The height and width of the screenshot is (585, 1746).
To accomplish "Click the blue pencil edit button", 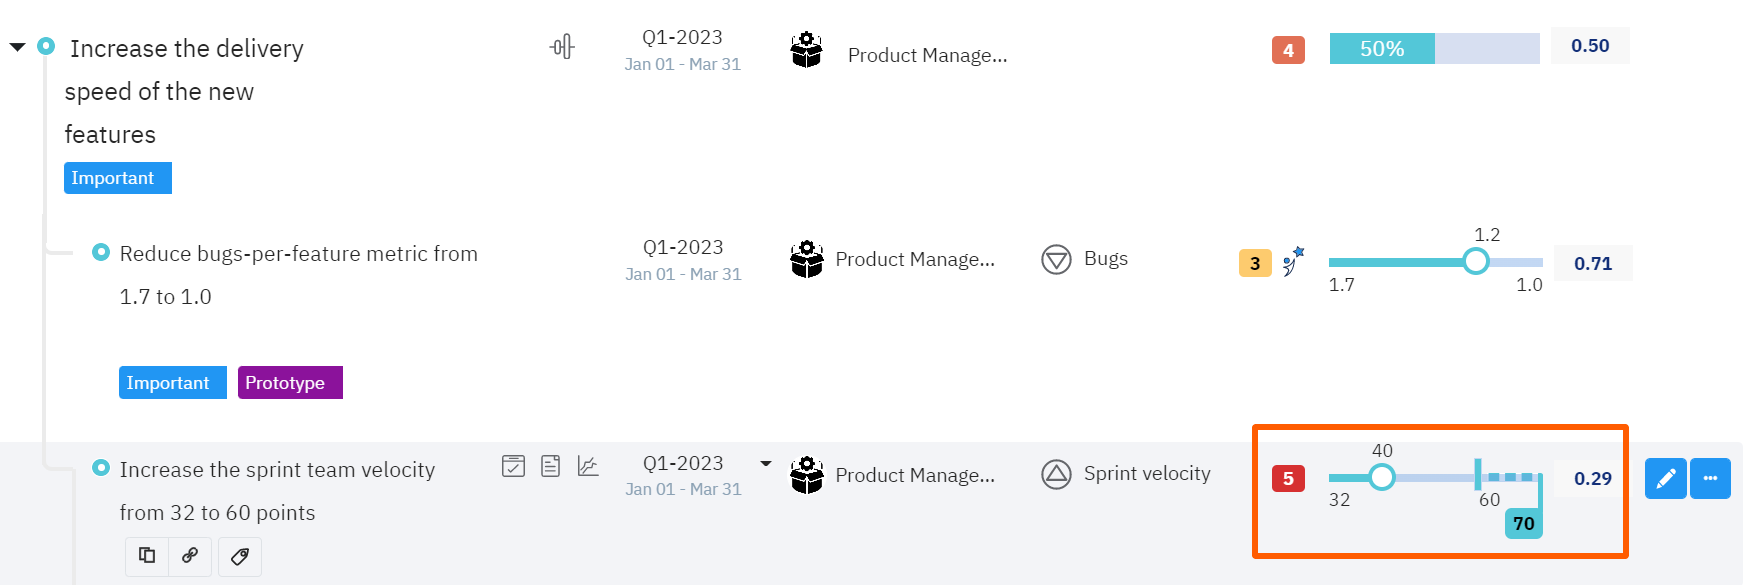I will coord(1665,479).
